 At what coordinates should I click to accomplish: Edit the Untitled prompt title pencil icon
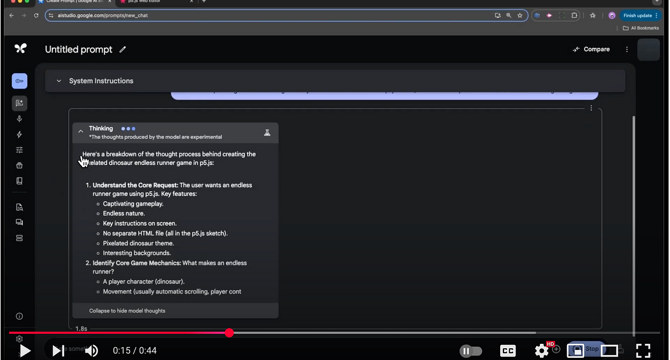(123, 50)
